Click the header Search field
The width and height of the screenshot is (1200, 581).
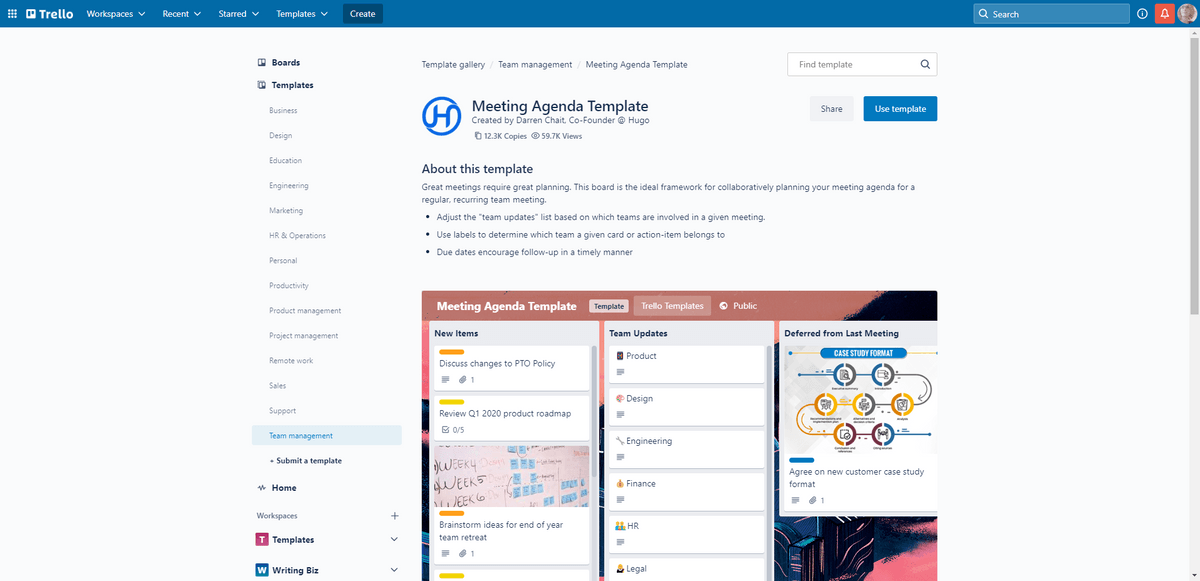tap(1050, 14)
